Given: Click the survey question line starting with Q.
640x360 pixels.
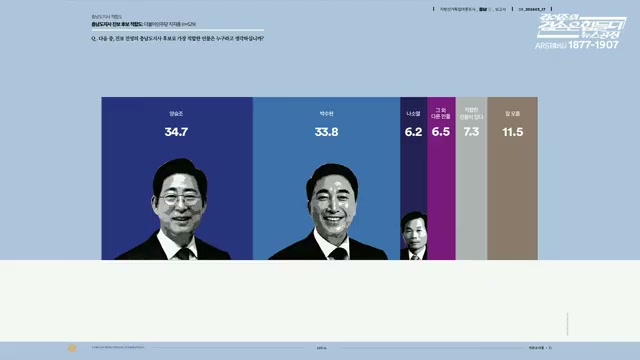Looking at the screenshot, I should pyautogui.click(x=178, y=39).
